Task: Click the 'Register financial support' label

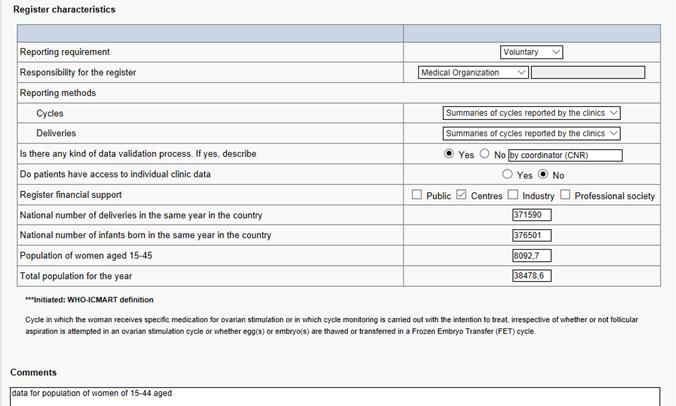Action: [71, 195]
